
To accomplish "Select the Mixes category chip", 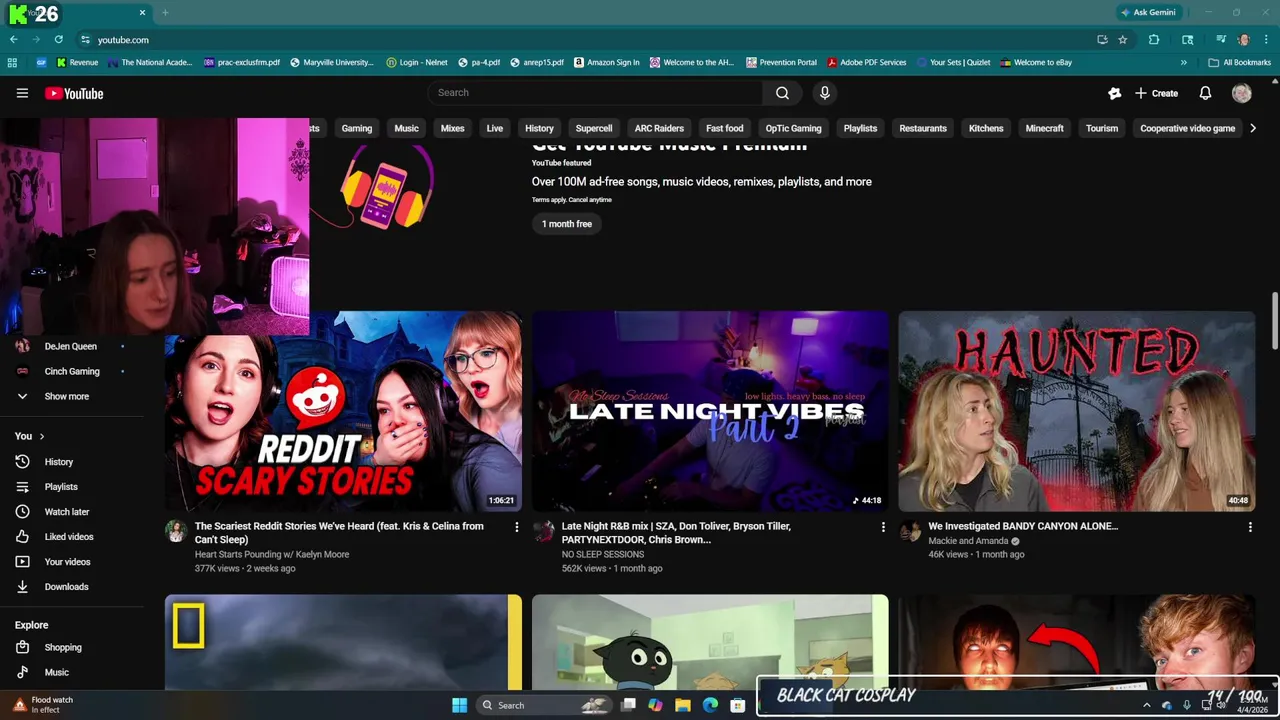I will [x=453, y=128].
